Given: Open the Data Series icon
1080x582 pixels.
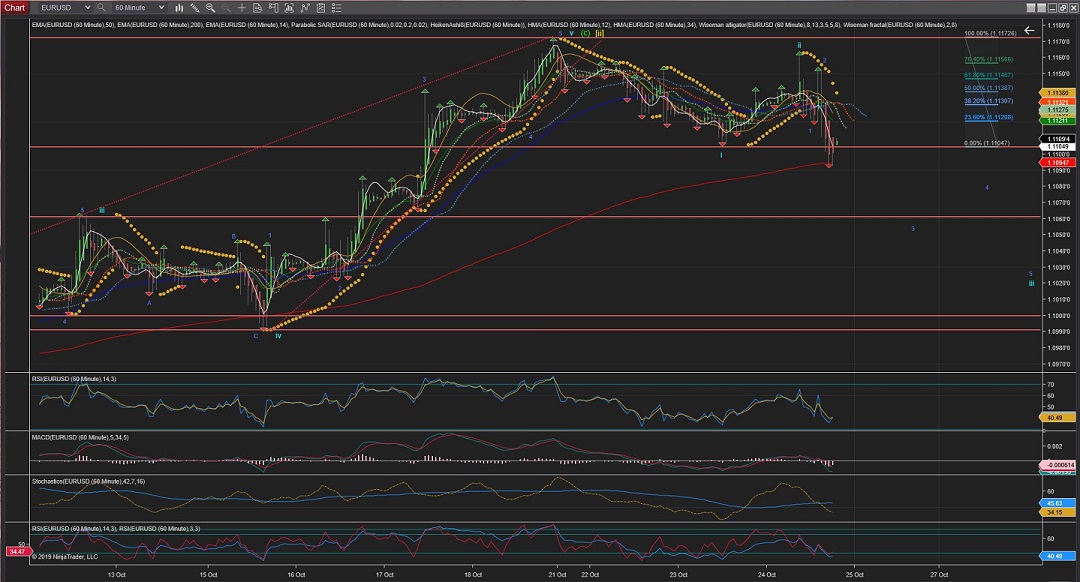Looking at the screenshot, I should [x=289, y=8].
